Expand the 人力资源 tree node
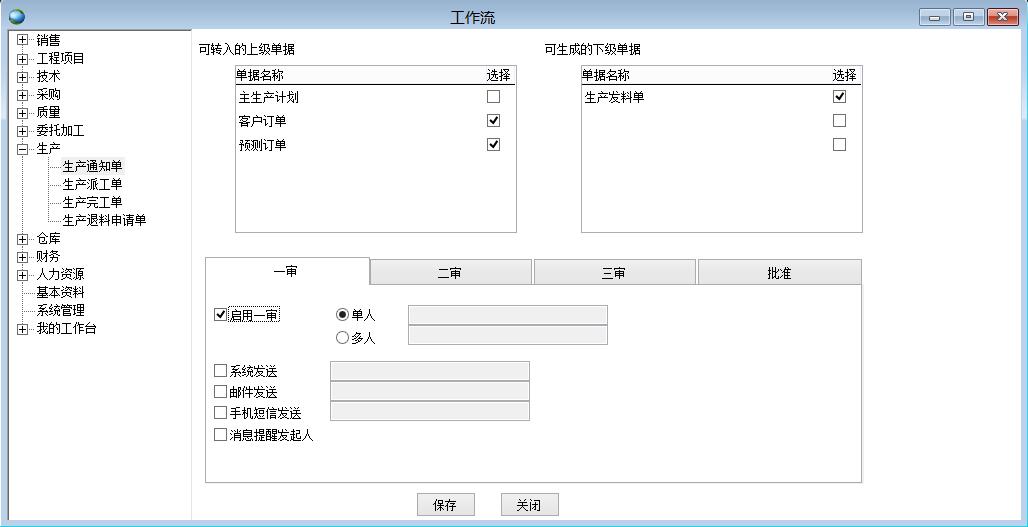Image resolution: width=1028 pixels, height=527 pixels. coord(23,275)
